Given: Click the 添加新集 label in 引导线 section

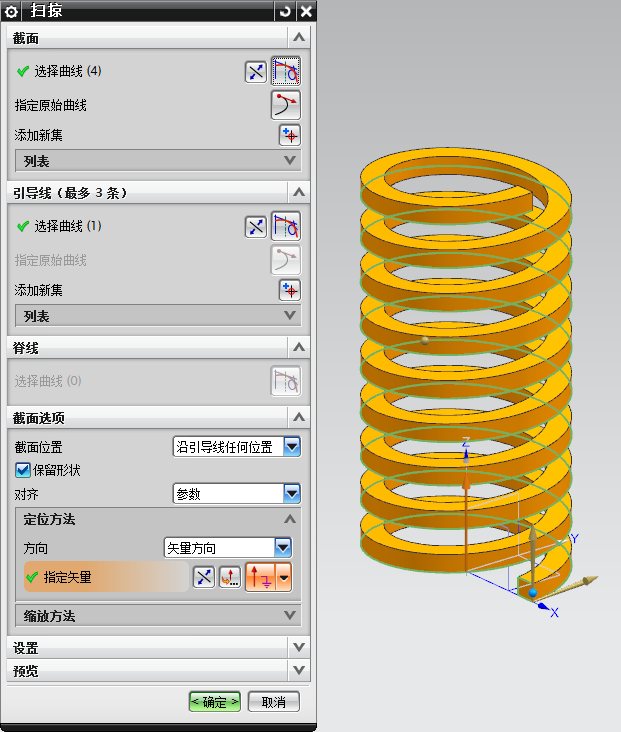Looking at the screenshot, I should click(38, 290).
